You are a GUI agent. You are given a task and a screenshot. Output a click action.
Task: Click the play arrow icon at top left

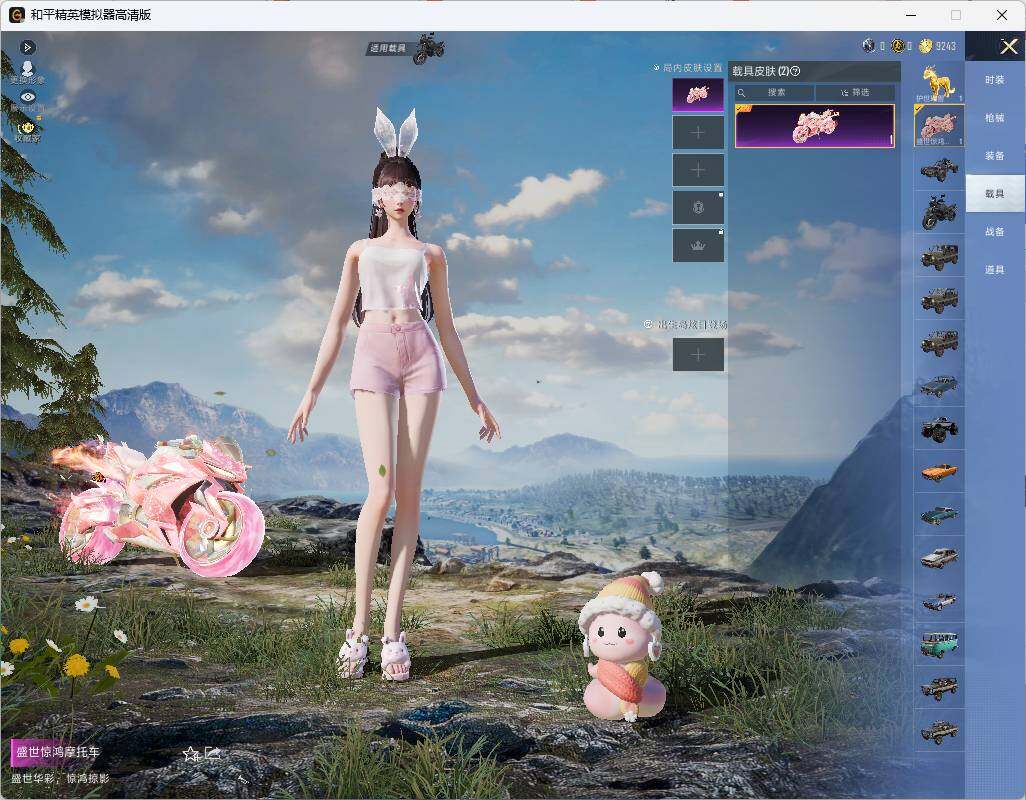(27, 47)
